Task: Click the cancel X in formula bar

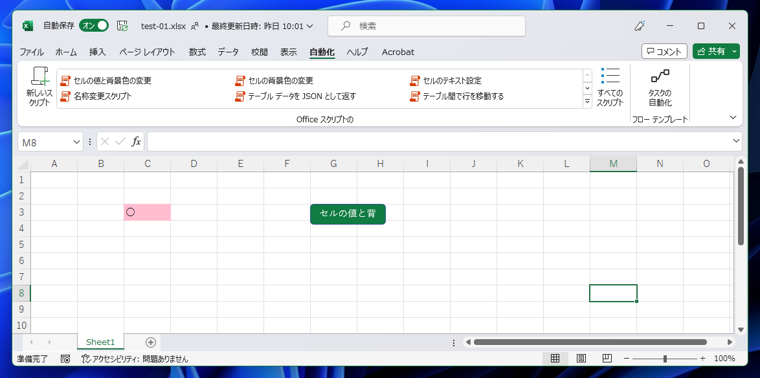Action: (x=105, y=142)
